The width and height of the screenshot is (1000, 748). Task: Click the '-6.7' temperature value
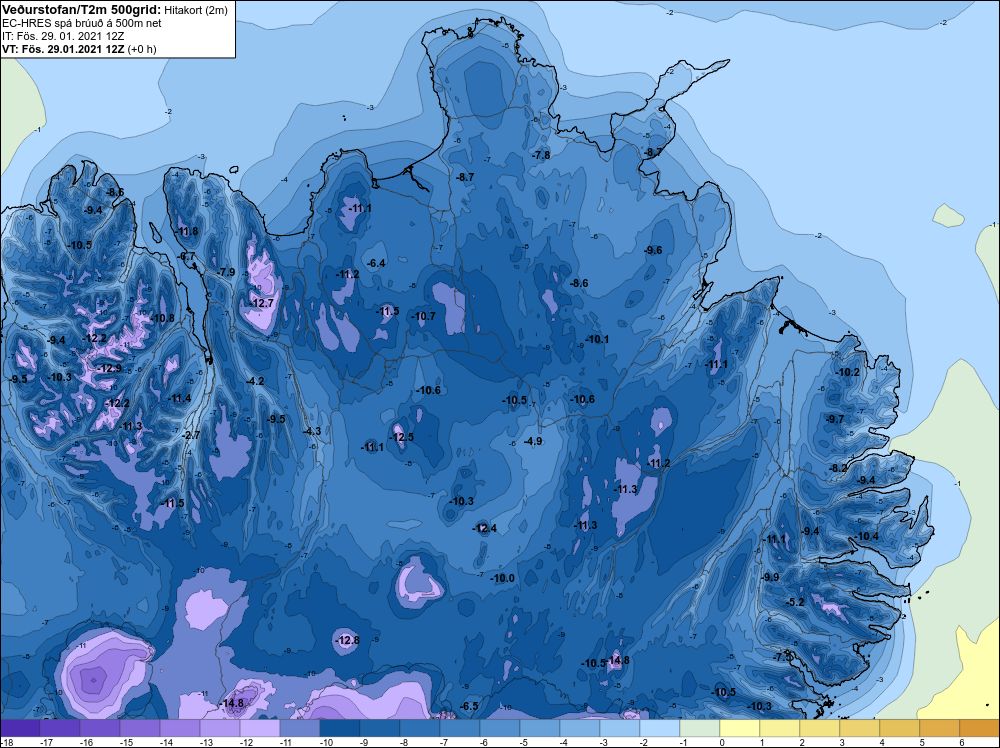187,256
